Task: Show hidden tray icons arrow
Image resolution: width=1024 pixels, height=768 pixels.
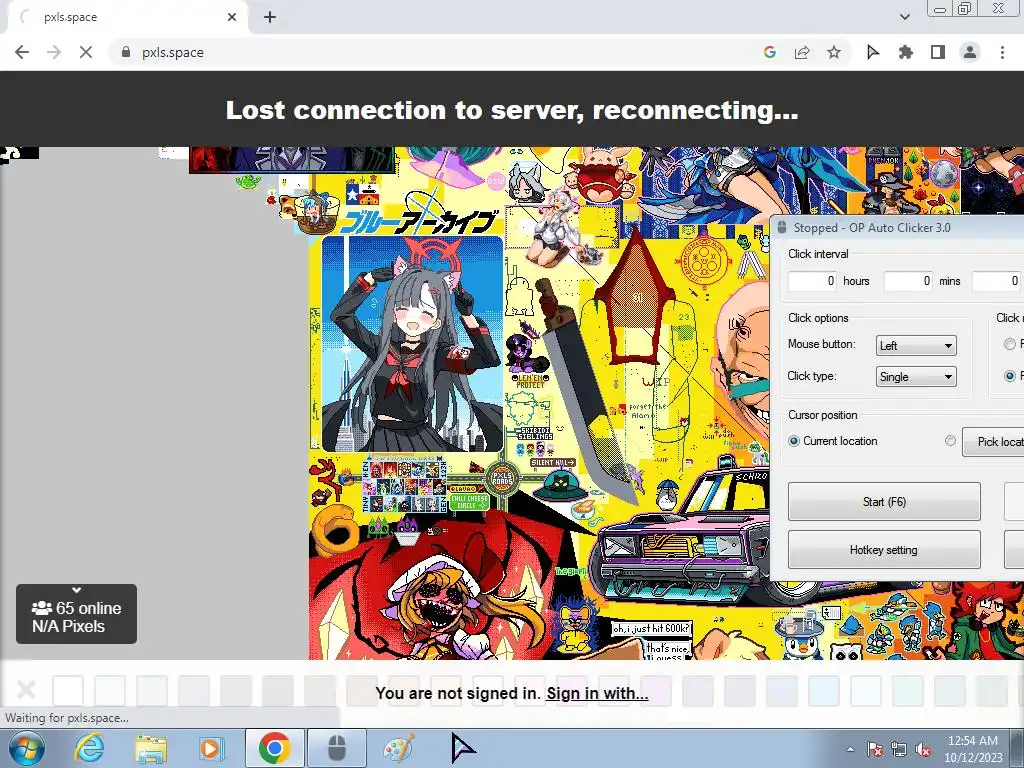Action: point(850,749)
